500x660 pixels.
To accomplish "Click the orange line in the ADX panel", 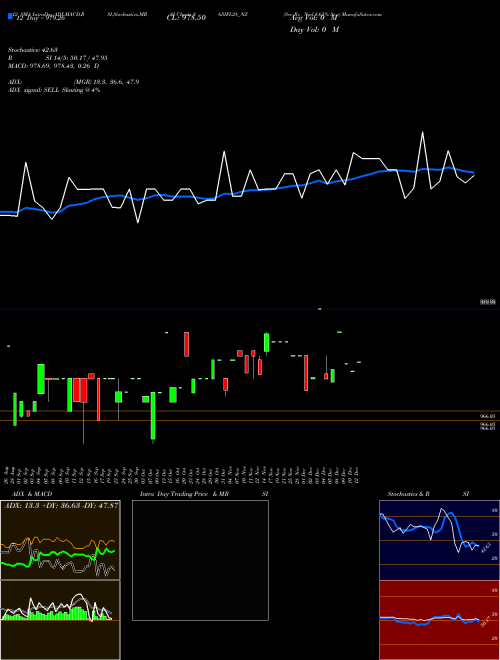I will click(x=59, y=542).
